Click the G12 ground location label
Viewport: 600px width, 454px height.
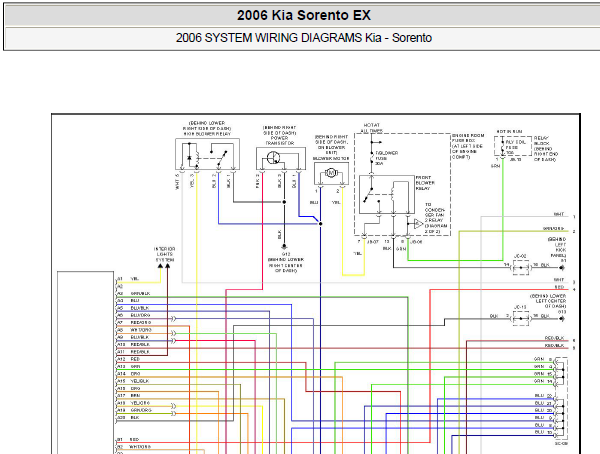click(286, 265)
